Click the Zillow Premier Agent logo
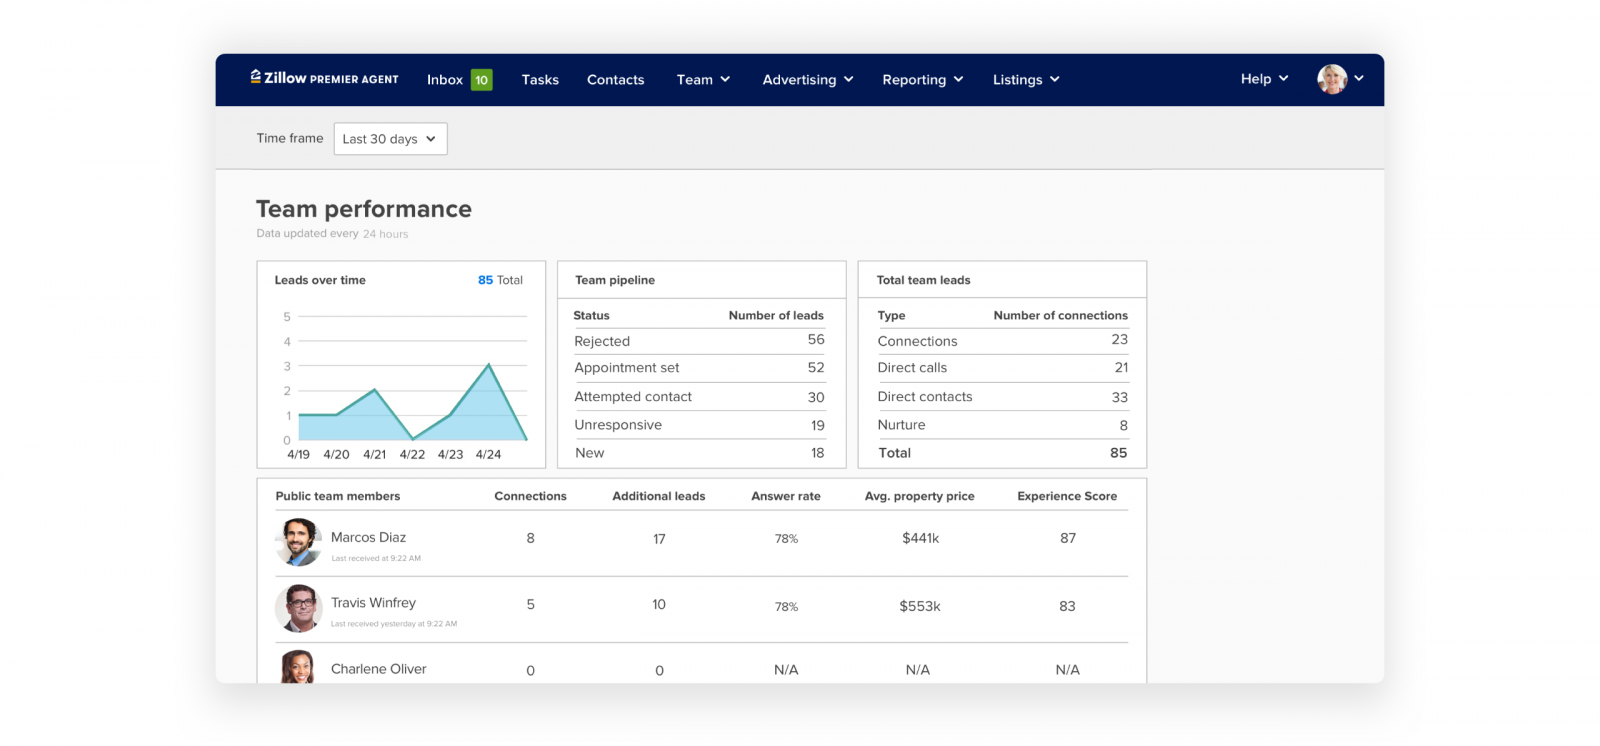Screen dimensions: 1600x746 click(x=324, y=79)
